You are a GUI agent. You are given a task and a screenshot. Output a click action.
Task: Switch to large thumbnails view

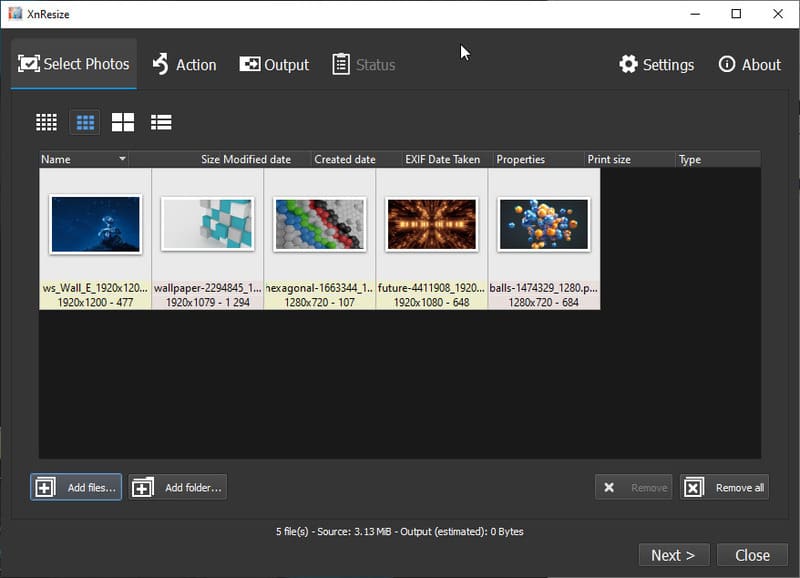(x=123, y=122)
